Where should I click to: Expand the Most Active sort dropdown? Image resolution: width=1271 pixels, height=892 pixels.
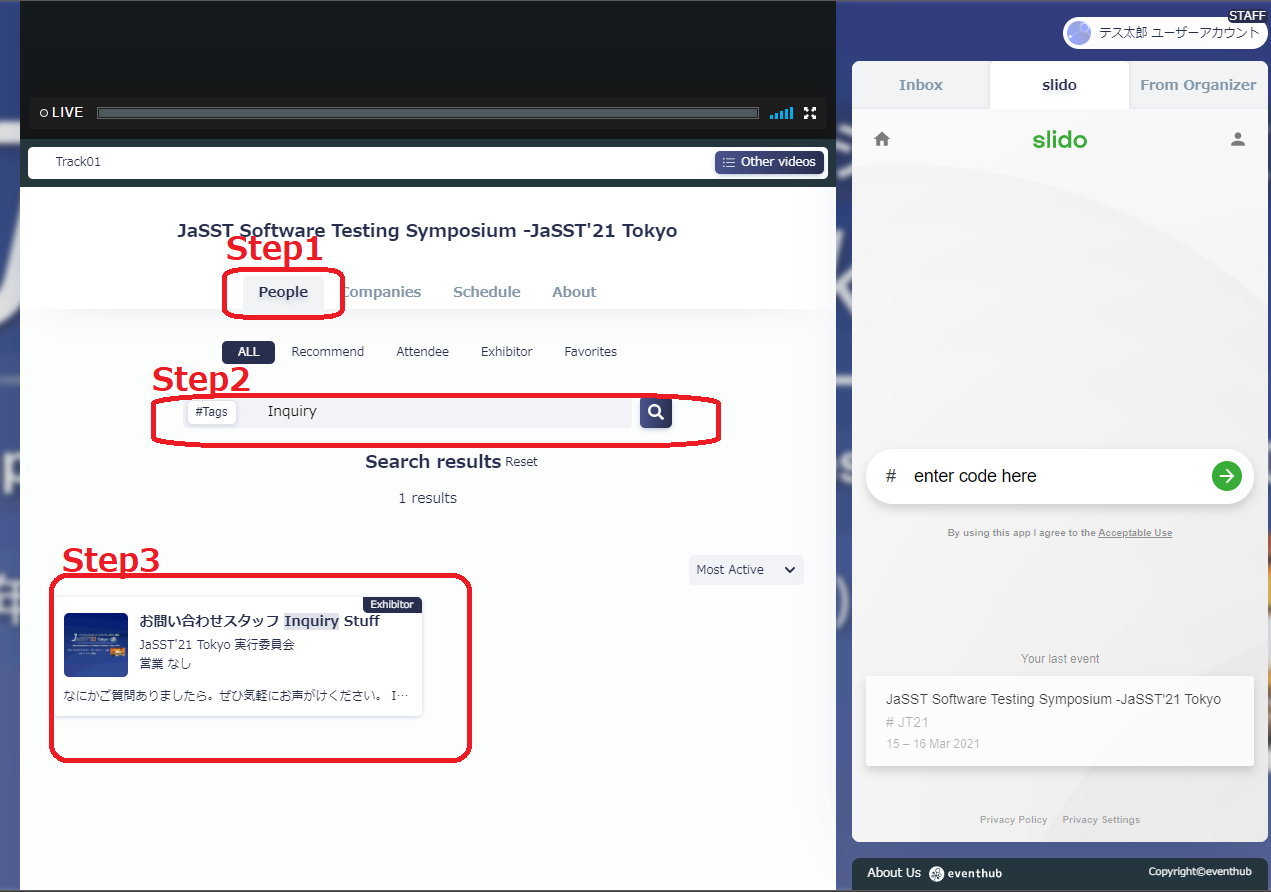coord(746,570)
